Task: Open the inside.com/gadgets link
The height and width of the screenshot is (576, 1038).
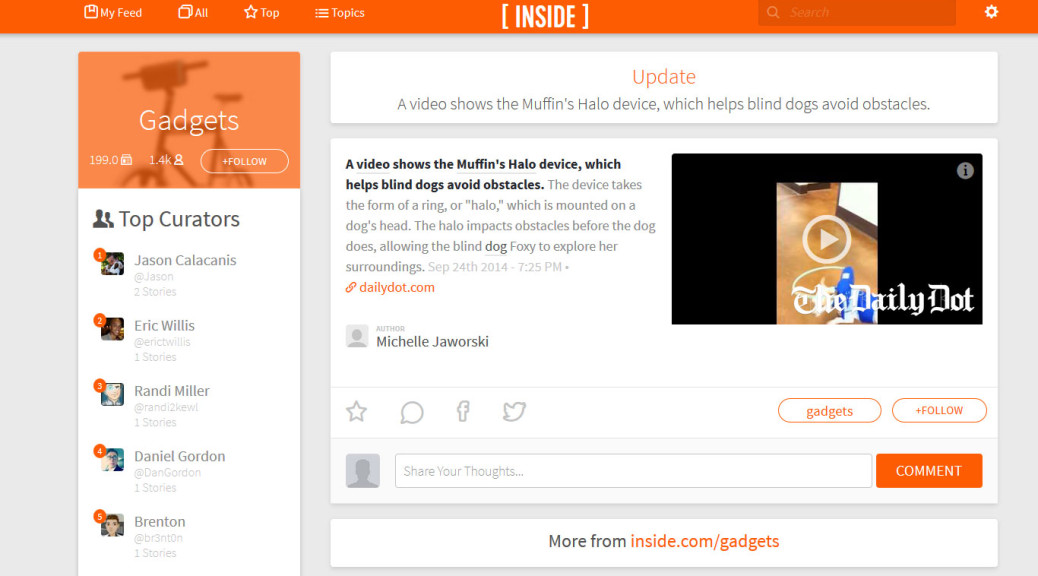Action: tap(704, 542)
